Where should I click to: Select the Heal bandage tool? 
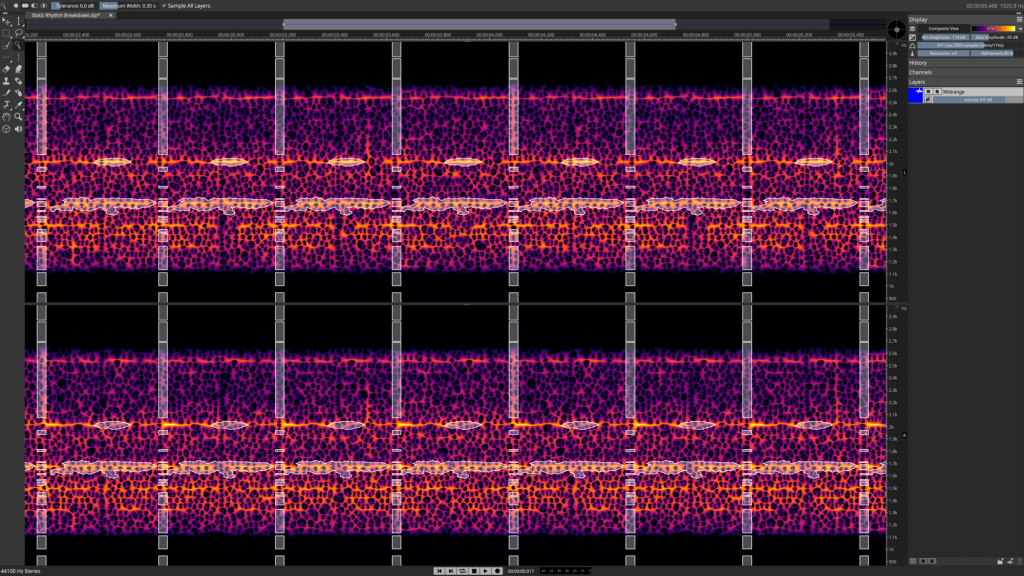(18, 81)
